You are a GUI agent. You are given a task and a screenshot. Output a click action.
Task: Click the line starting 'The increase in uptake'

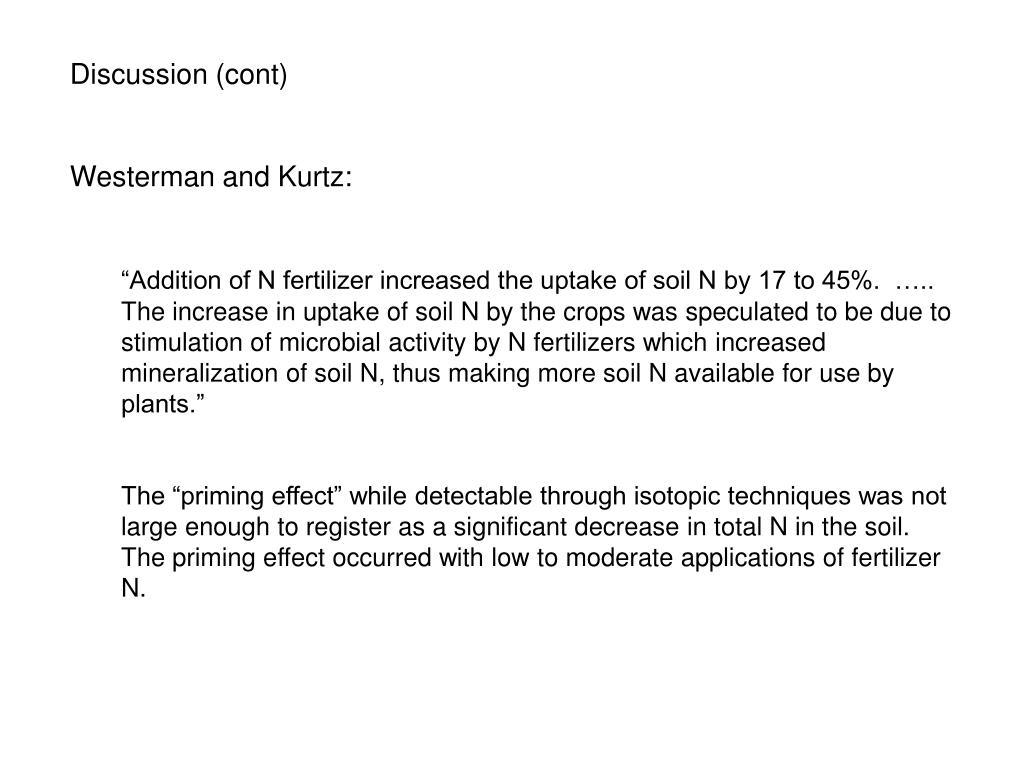[536, 312]
